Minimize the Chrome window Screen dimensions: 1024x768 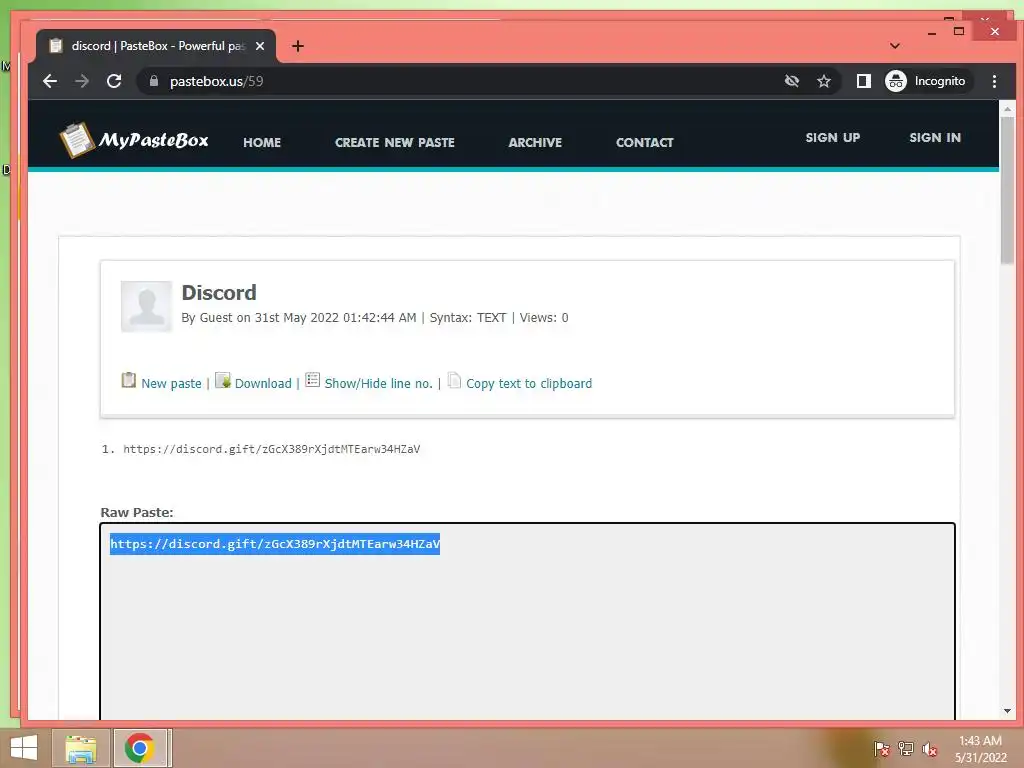932,32
